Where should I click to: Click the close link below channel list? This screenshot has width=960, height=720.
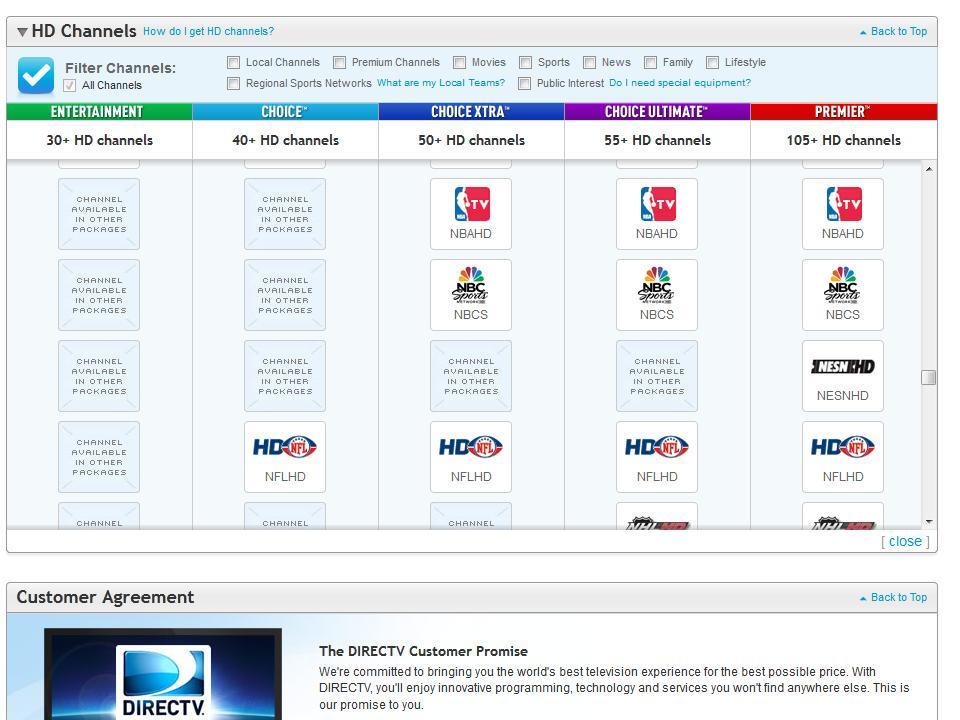[x=904, y=541]
